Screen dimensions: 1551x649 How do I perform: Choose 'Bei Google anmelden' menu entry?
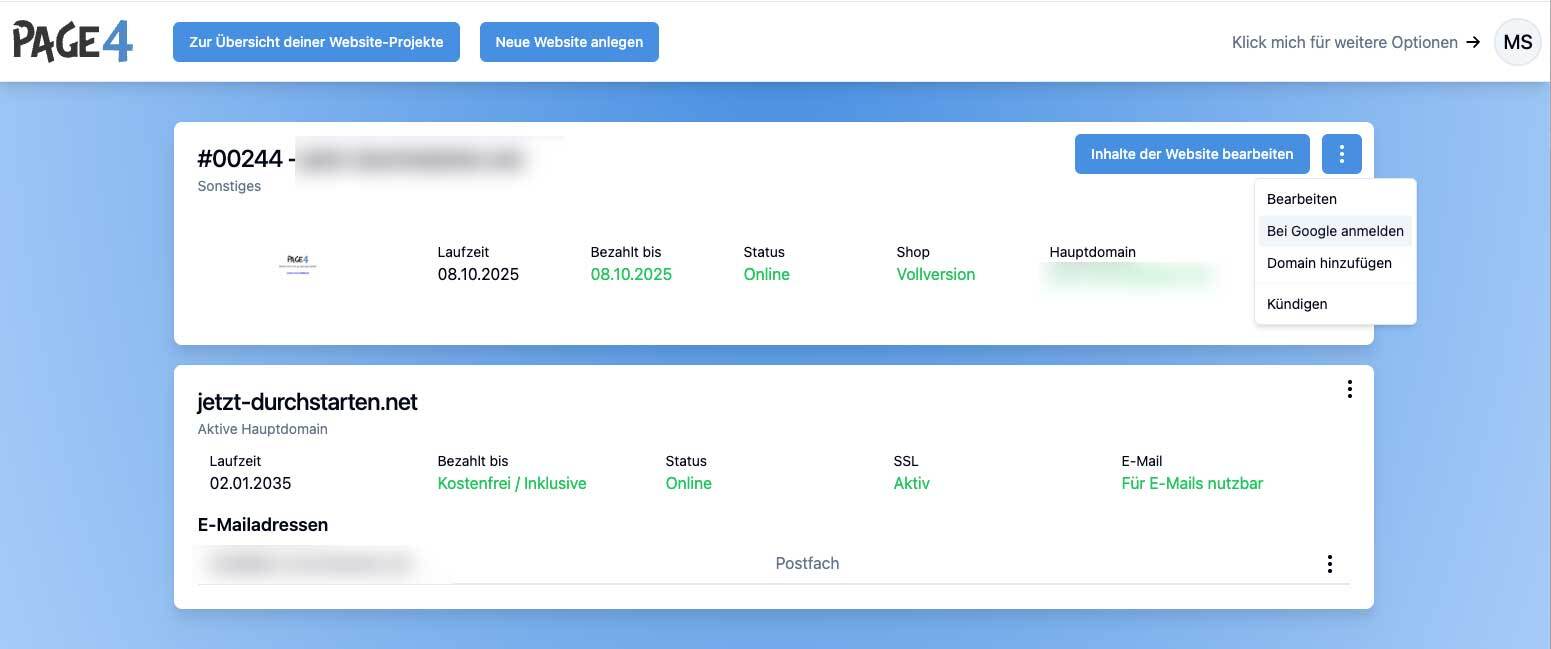1335,231
